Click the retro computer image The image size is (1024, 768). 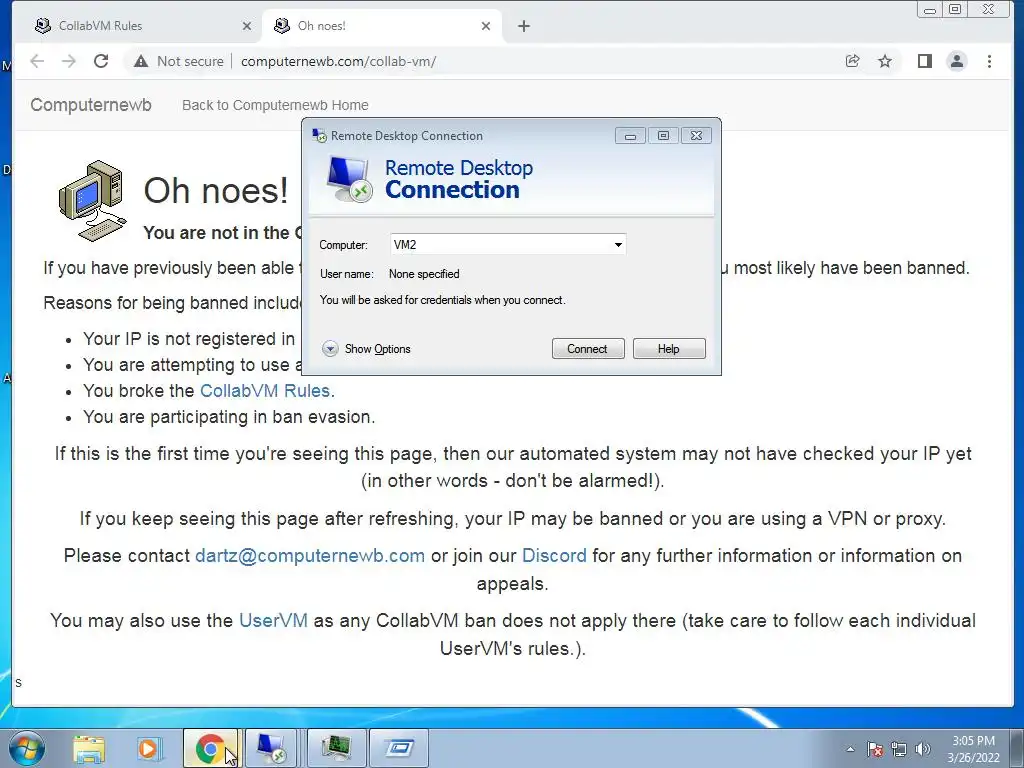[93, 201]
